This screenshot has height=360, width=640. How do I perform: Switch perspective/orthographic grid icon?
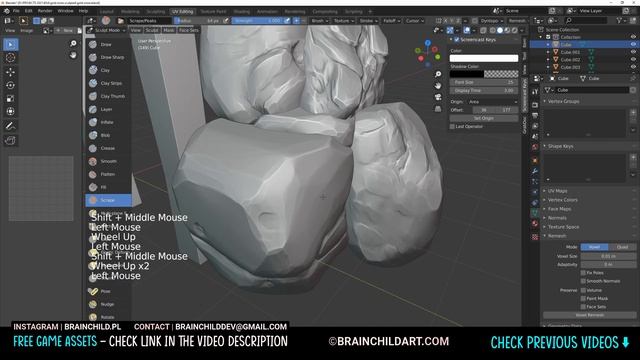438,109
